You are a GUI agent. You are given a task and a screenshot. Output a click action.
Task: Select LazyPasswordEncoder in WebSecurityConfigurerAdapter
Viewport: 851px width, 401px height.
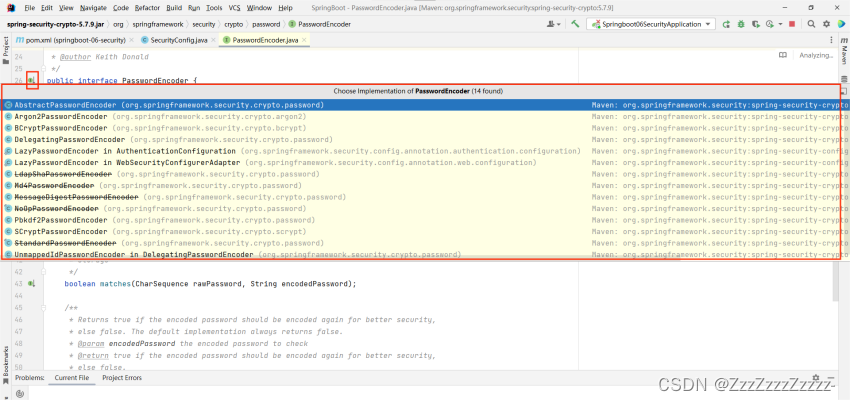[426, 162]
